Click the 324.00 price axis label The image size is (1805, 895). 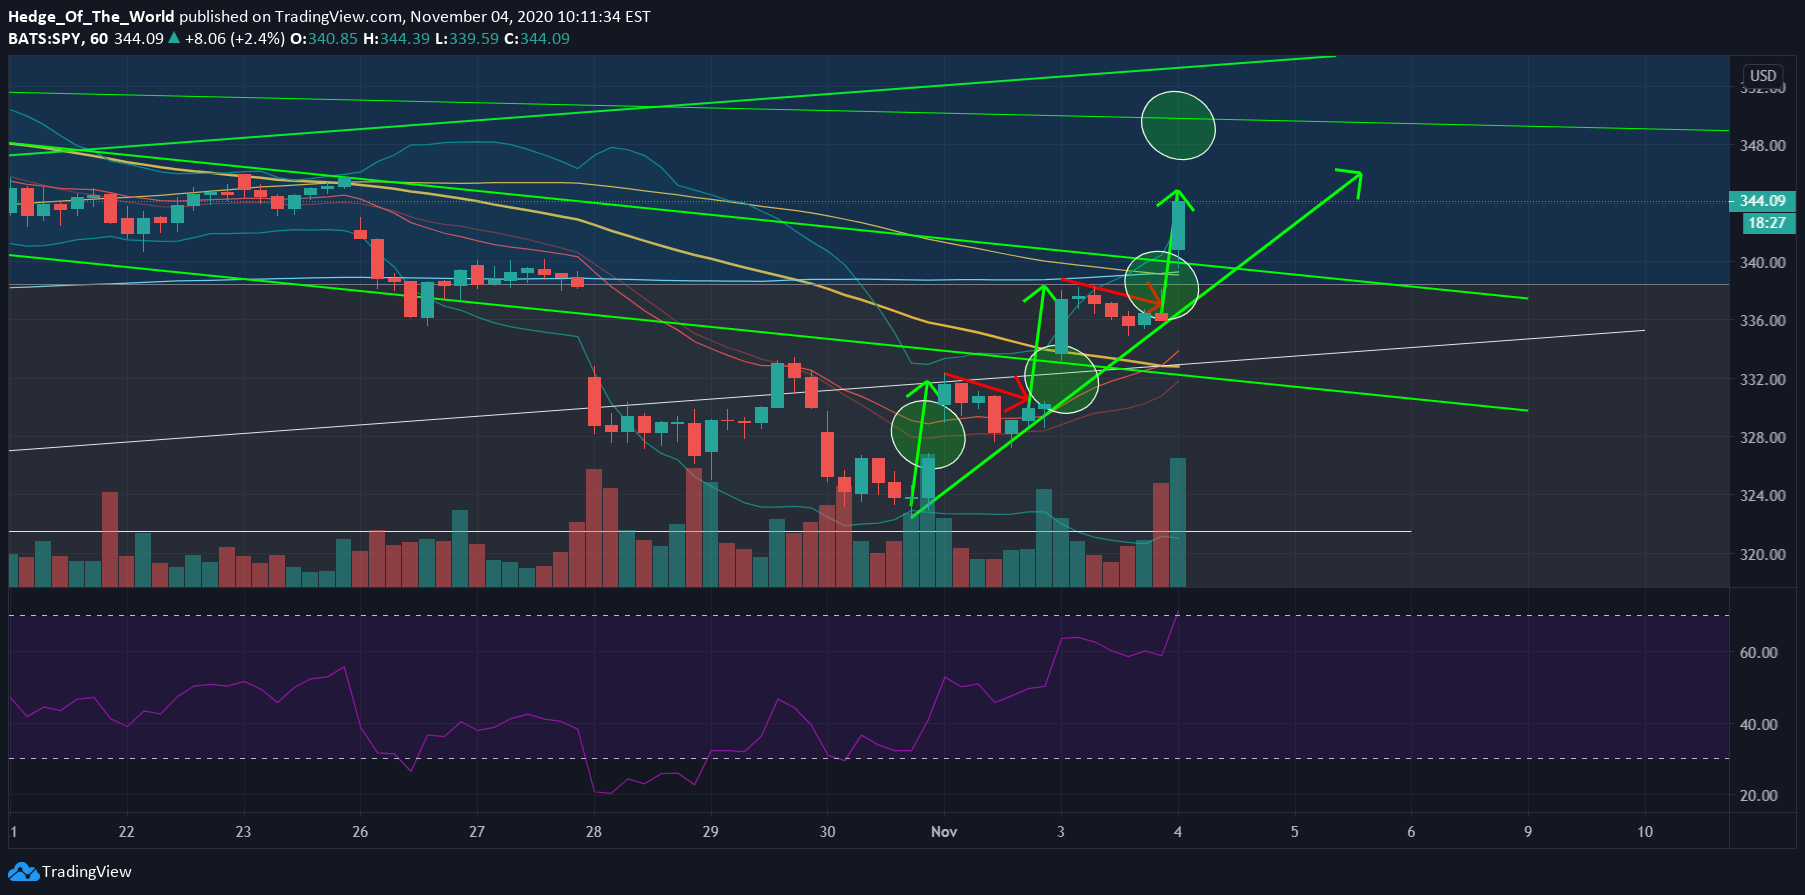click(1762, 496)
